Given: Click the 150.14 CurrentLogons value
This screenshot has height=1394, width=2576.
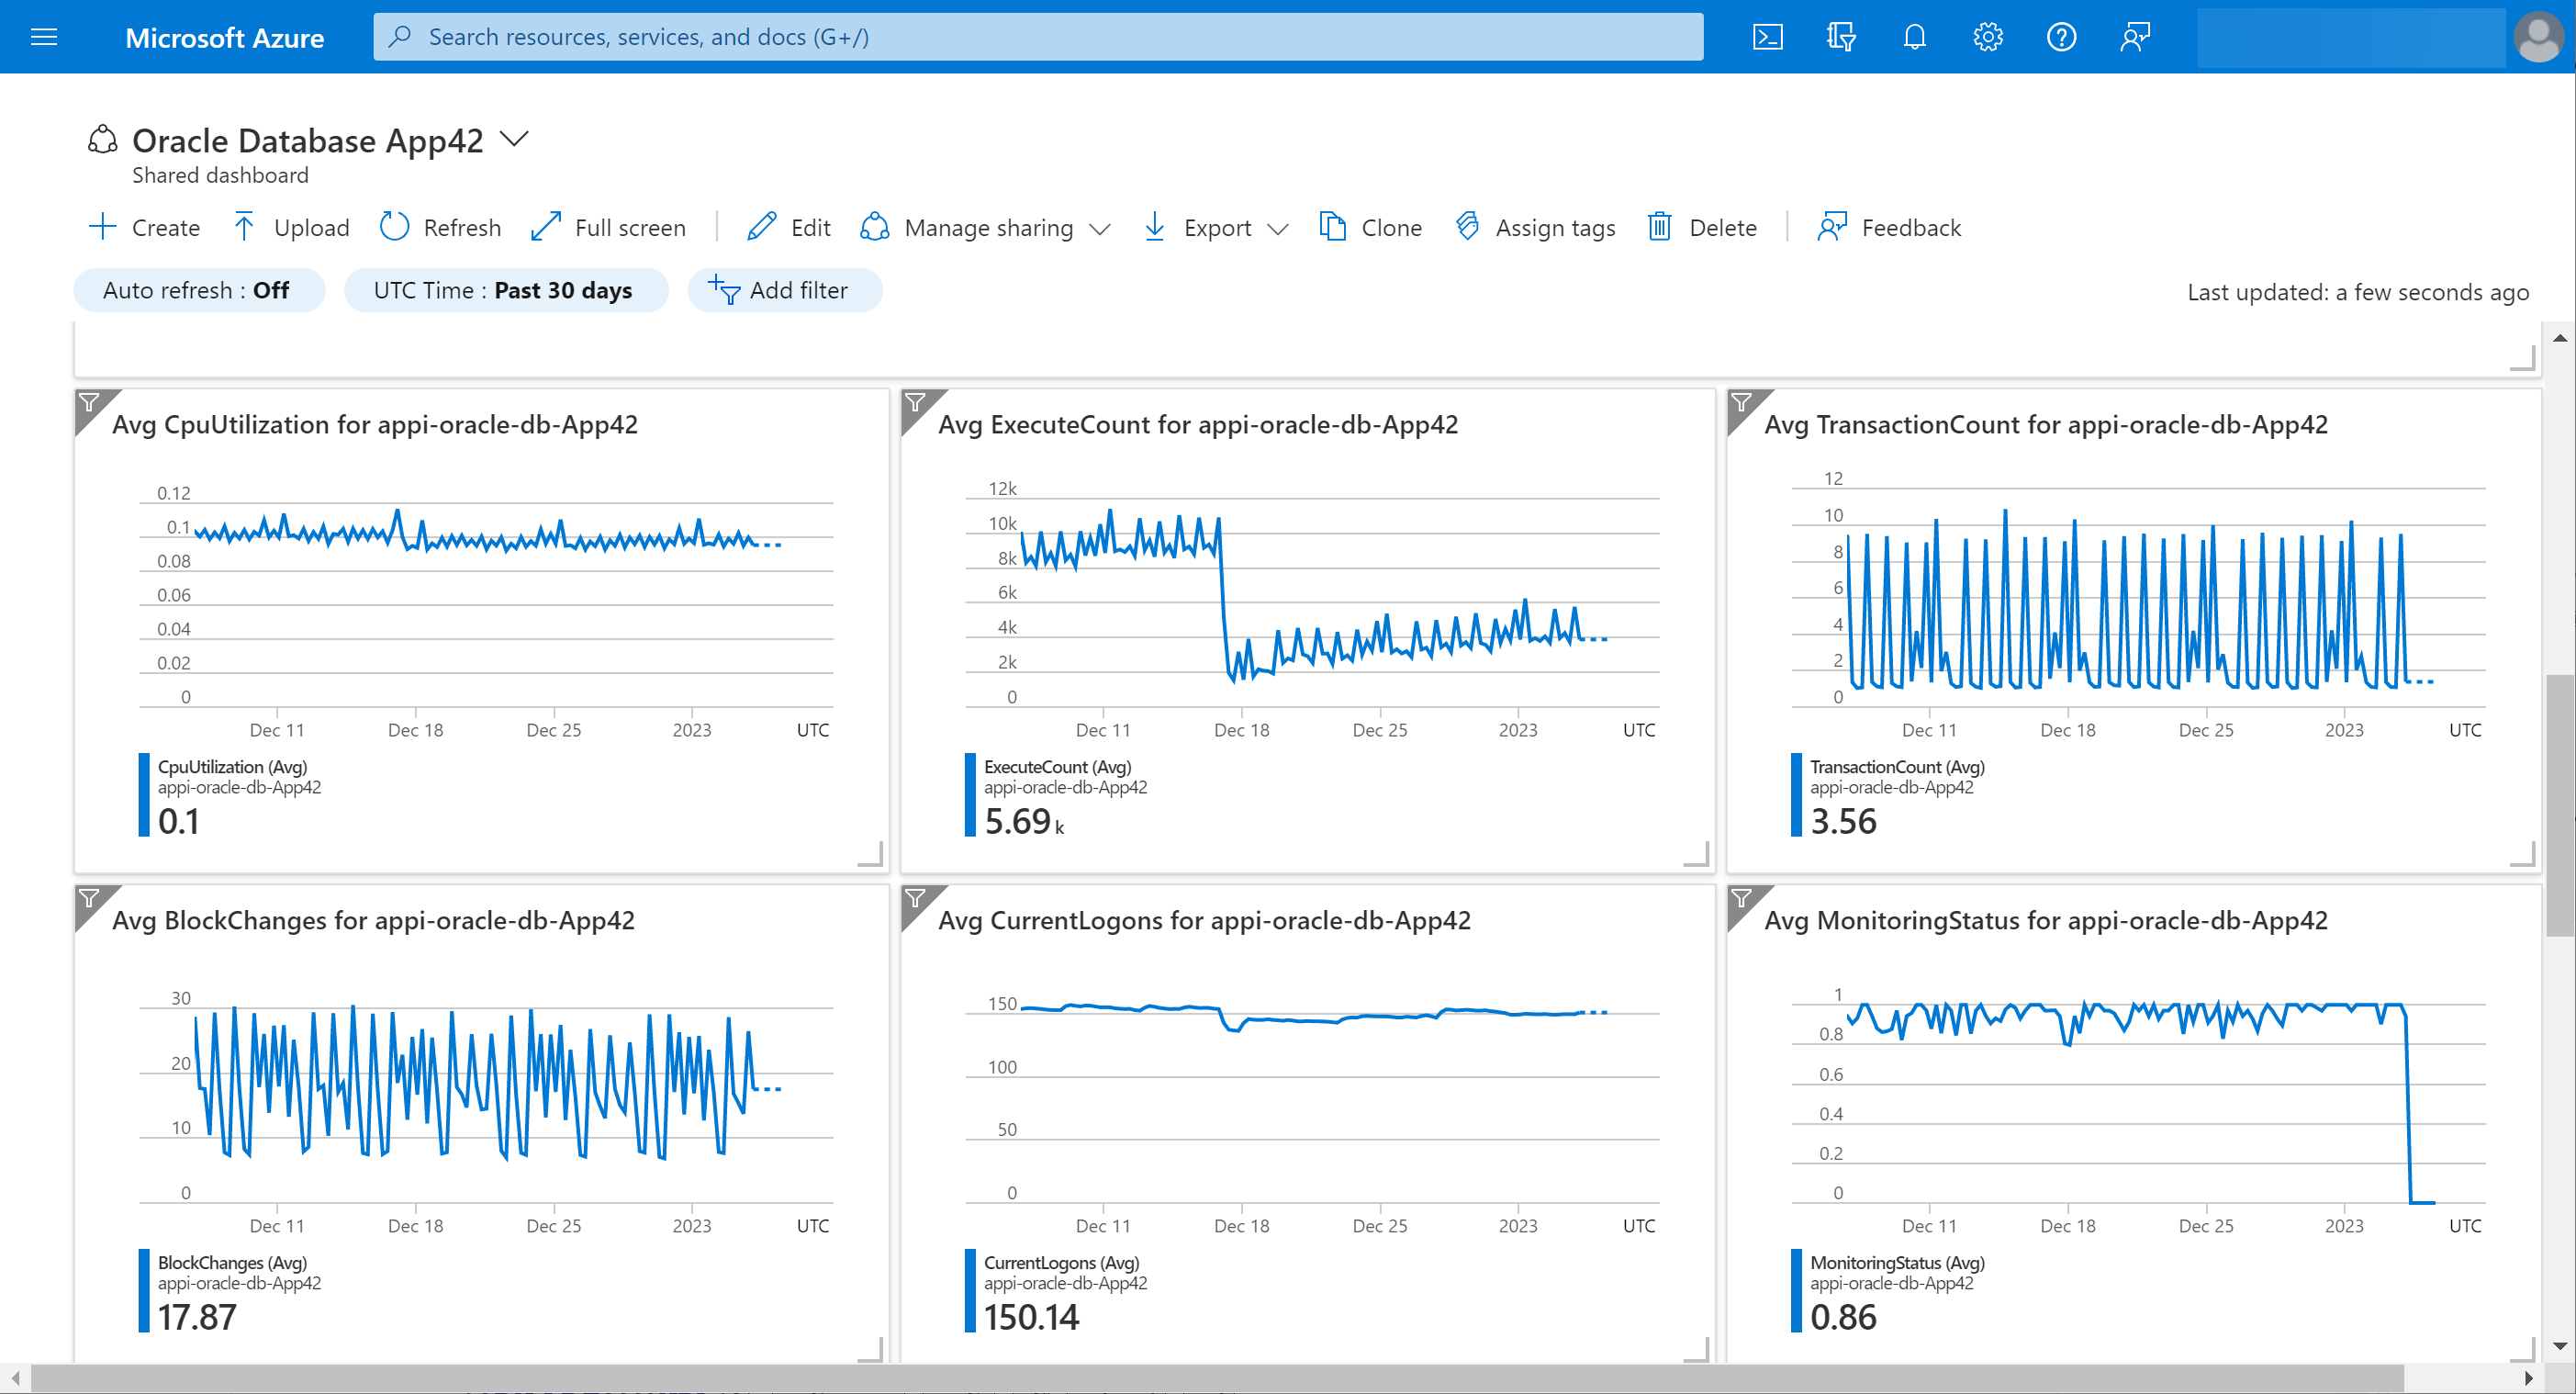Looking at the screenshot, I should [x=1031, y=1317].
